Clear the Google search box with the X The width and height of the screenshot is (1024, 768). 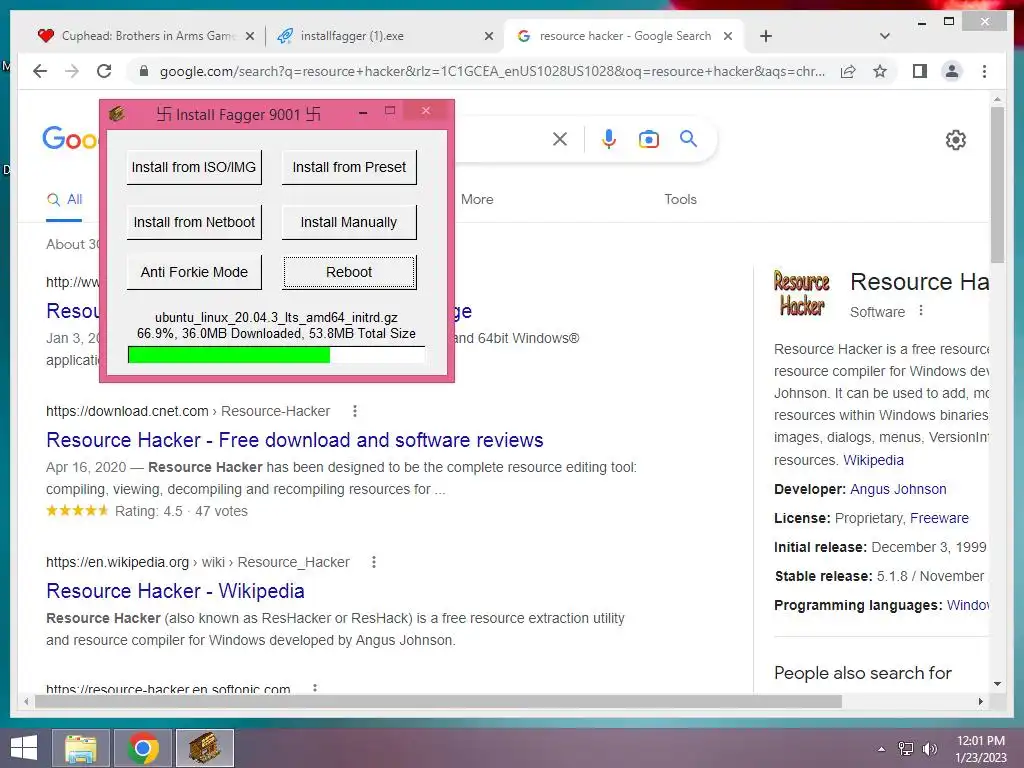(x=560, y=138)
